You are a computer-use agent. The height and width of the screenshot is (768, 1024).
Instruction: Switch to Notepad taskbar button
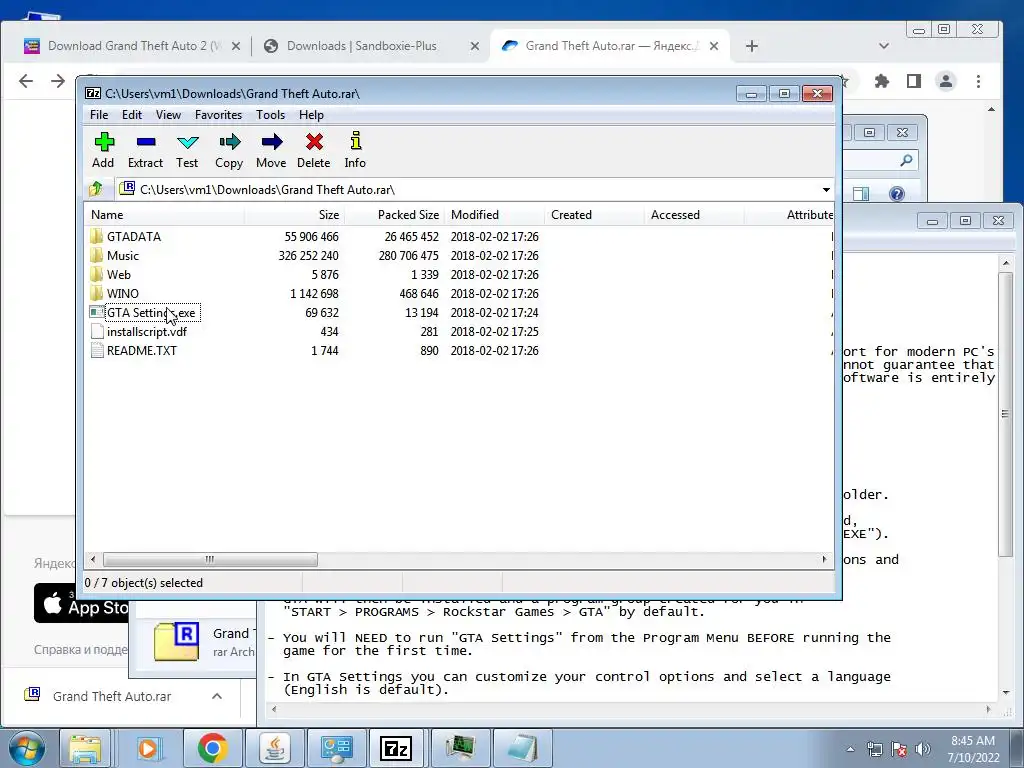tap(522, 748)
